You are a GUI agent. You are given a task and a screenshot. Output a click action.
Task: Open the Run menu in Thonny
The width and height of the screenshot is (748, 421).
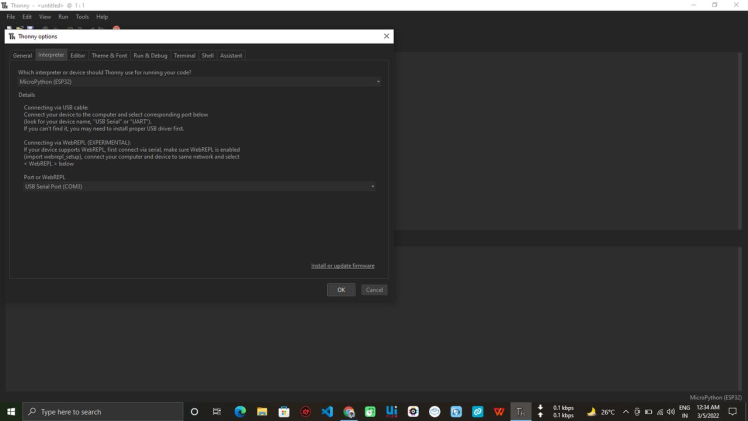63,17
